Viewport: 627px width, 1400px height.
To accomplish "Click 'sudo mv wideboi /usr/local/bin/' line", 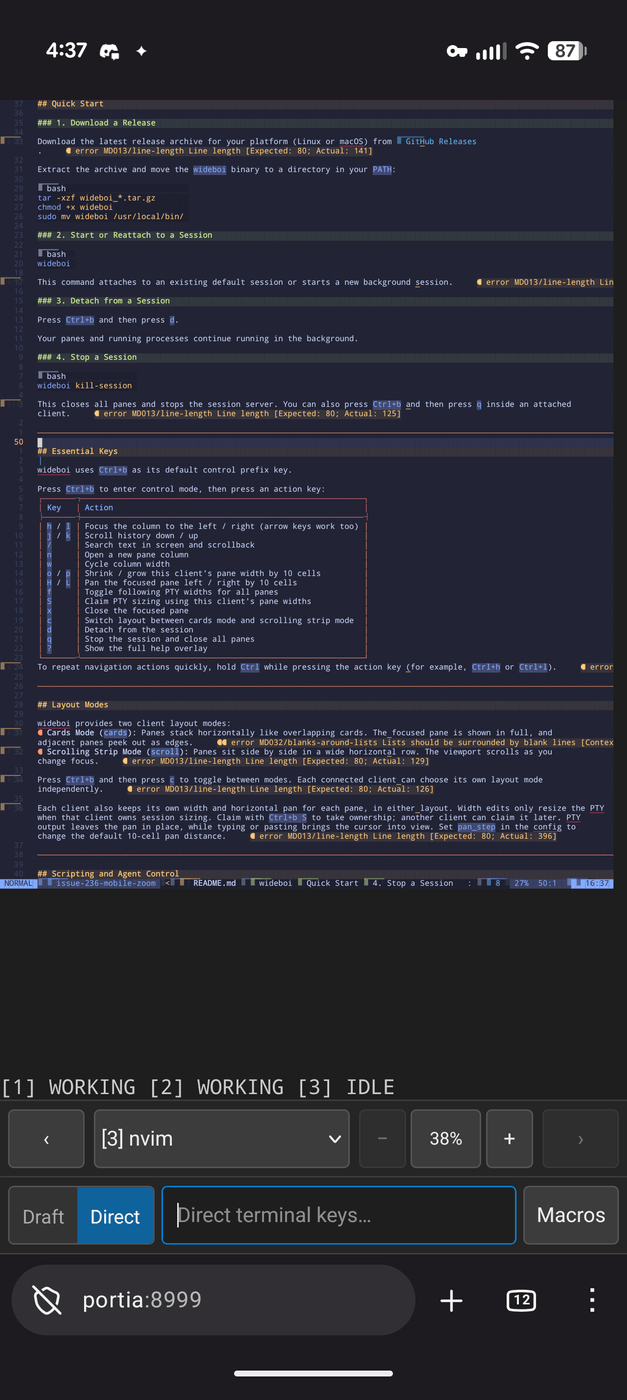I will 110,216.
